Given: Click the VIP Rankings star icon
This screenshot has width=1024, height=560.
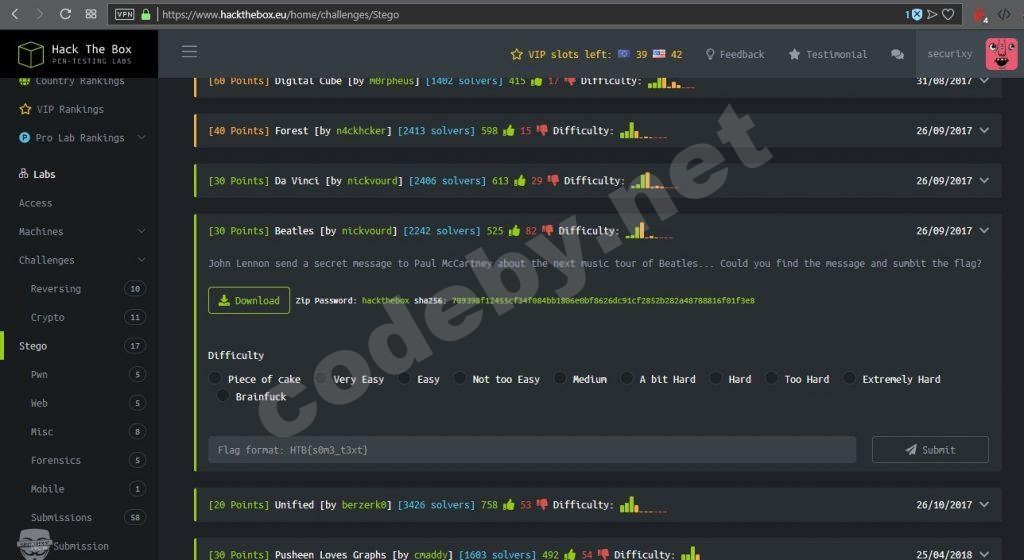Looking at the screenshot, I should coord(25,109).
